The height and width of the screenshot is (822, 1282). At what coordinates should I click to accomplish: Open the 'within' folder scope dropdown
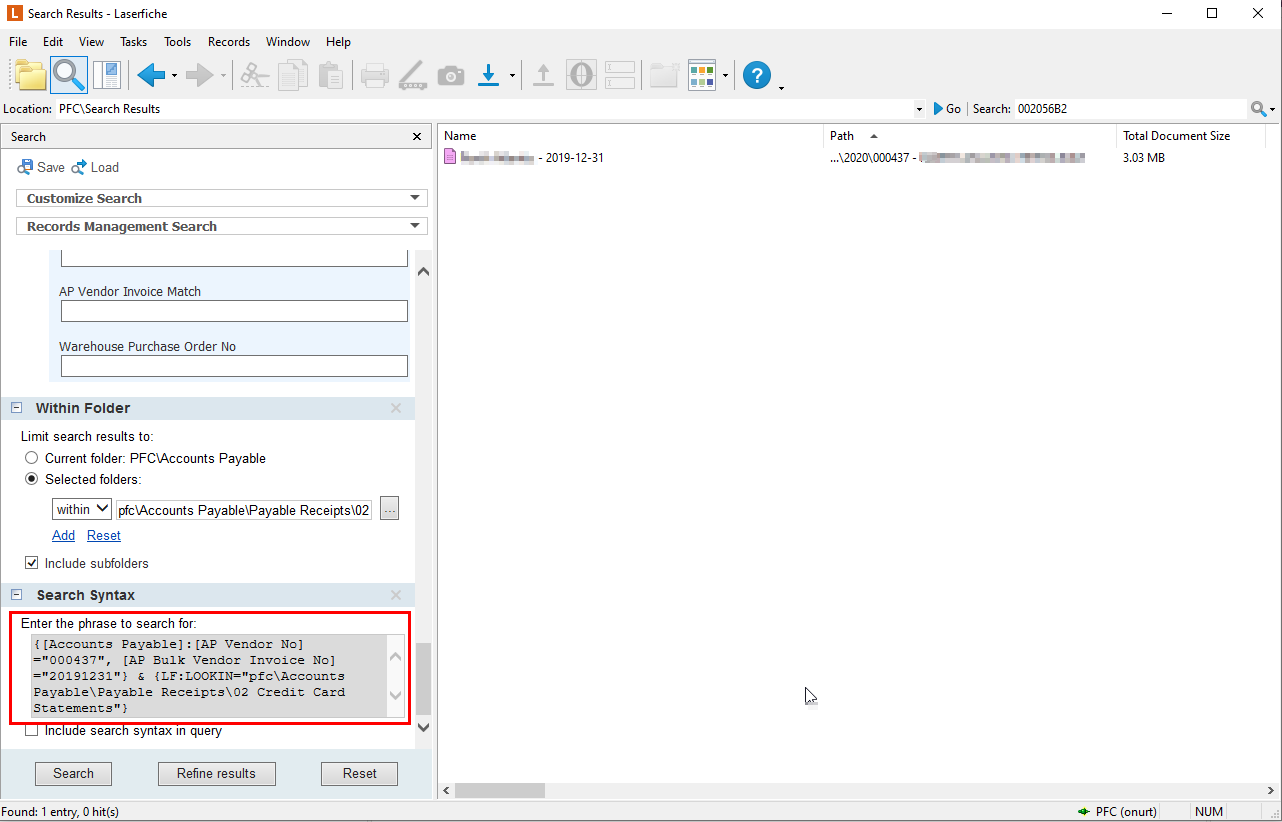82,509
